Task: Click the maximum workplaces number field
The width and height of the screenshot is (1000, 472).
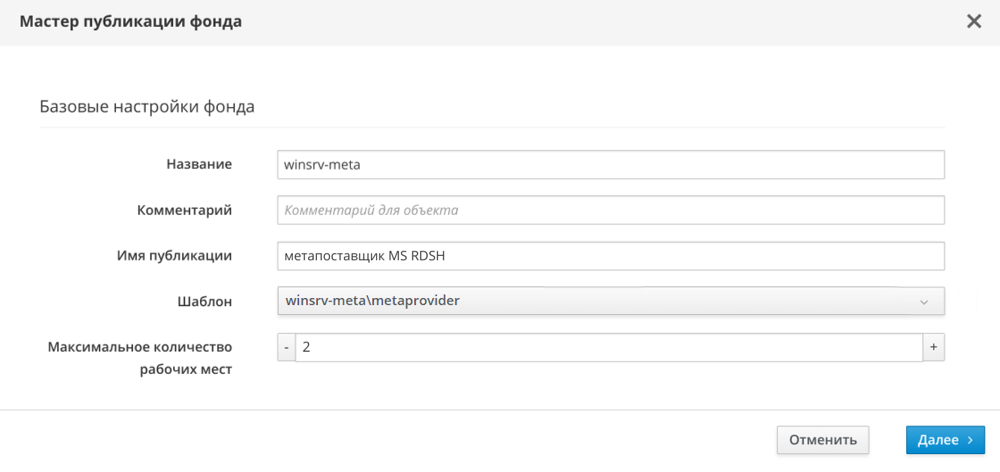Action: coord(608,347)
